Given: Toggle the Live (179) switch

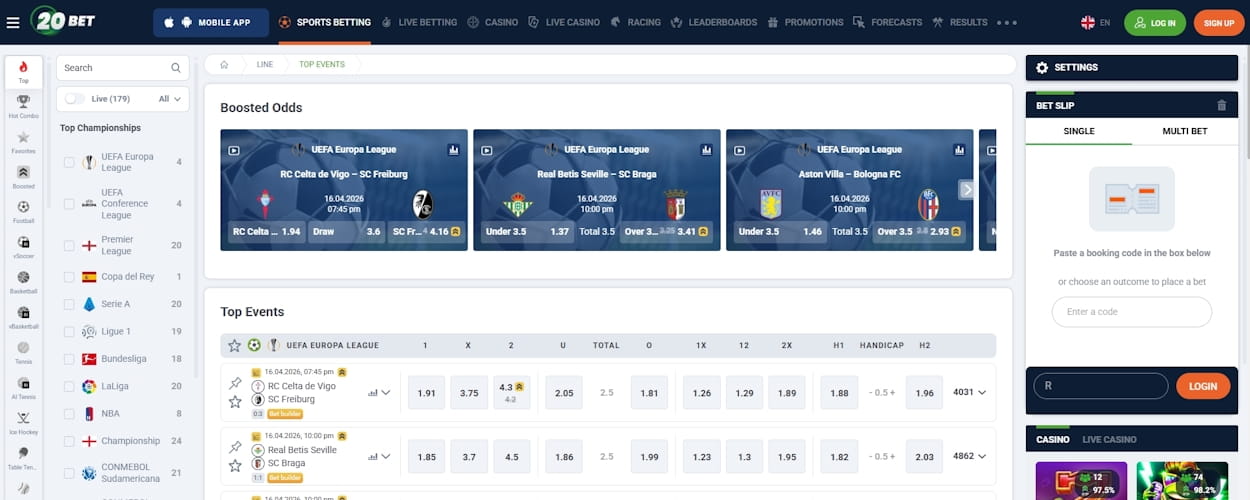Looking at the screenshot, I should pos(75,98).
